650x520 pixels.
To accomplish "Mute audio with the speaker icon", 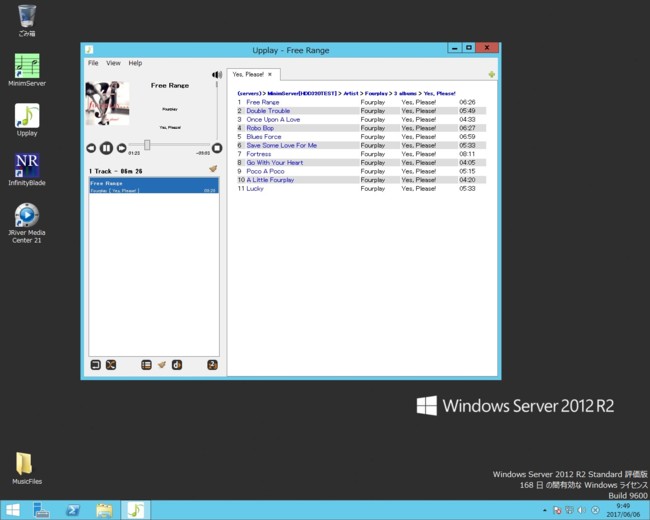I will [x=217, y=75].
